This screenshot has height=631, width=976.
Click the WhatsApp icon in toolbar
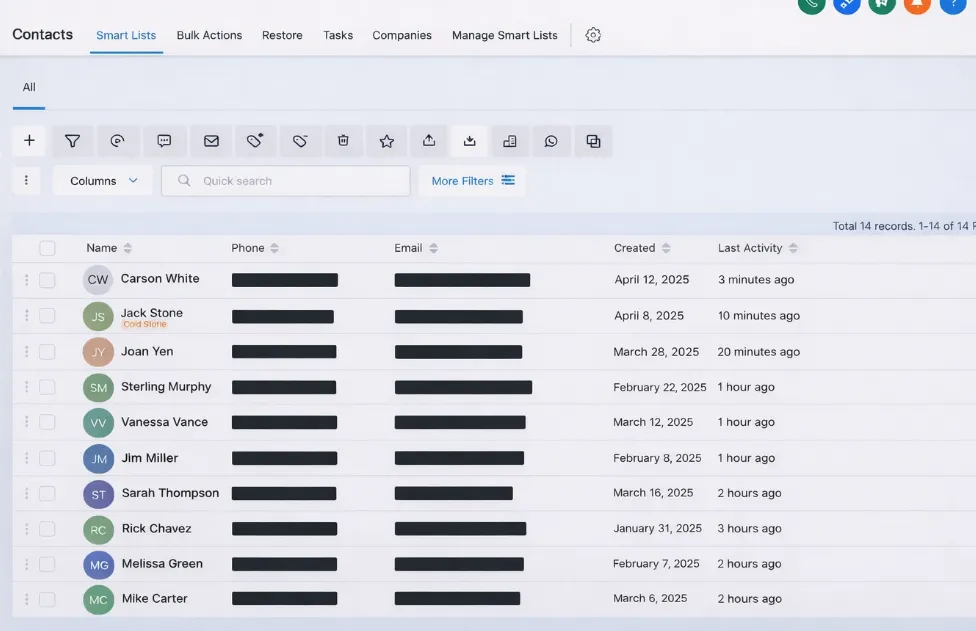point(551,141)
